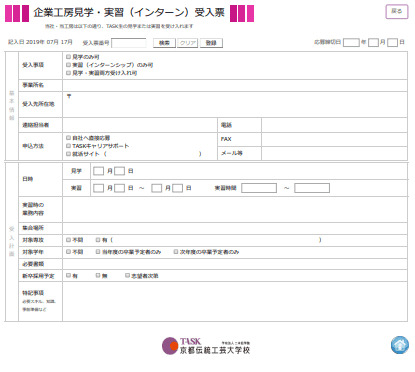Click the FAX entry field
The width and height of the screenshot is (415, 372).
[x=334, y=139]
